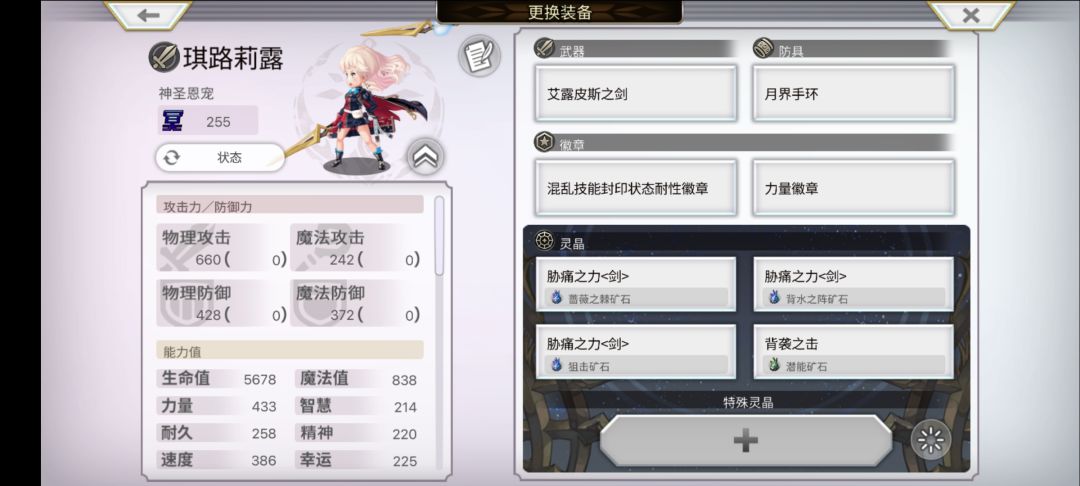
Task: Open the settings gear beside special crystal slot
Action: [x=931, y=440]
